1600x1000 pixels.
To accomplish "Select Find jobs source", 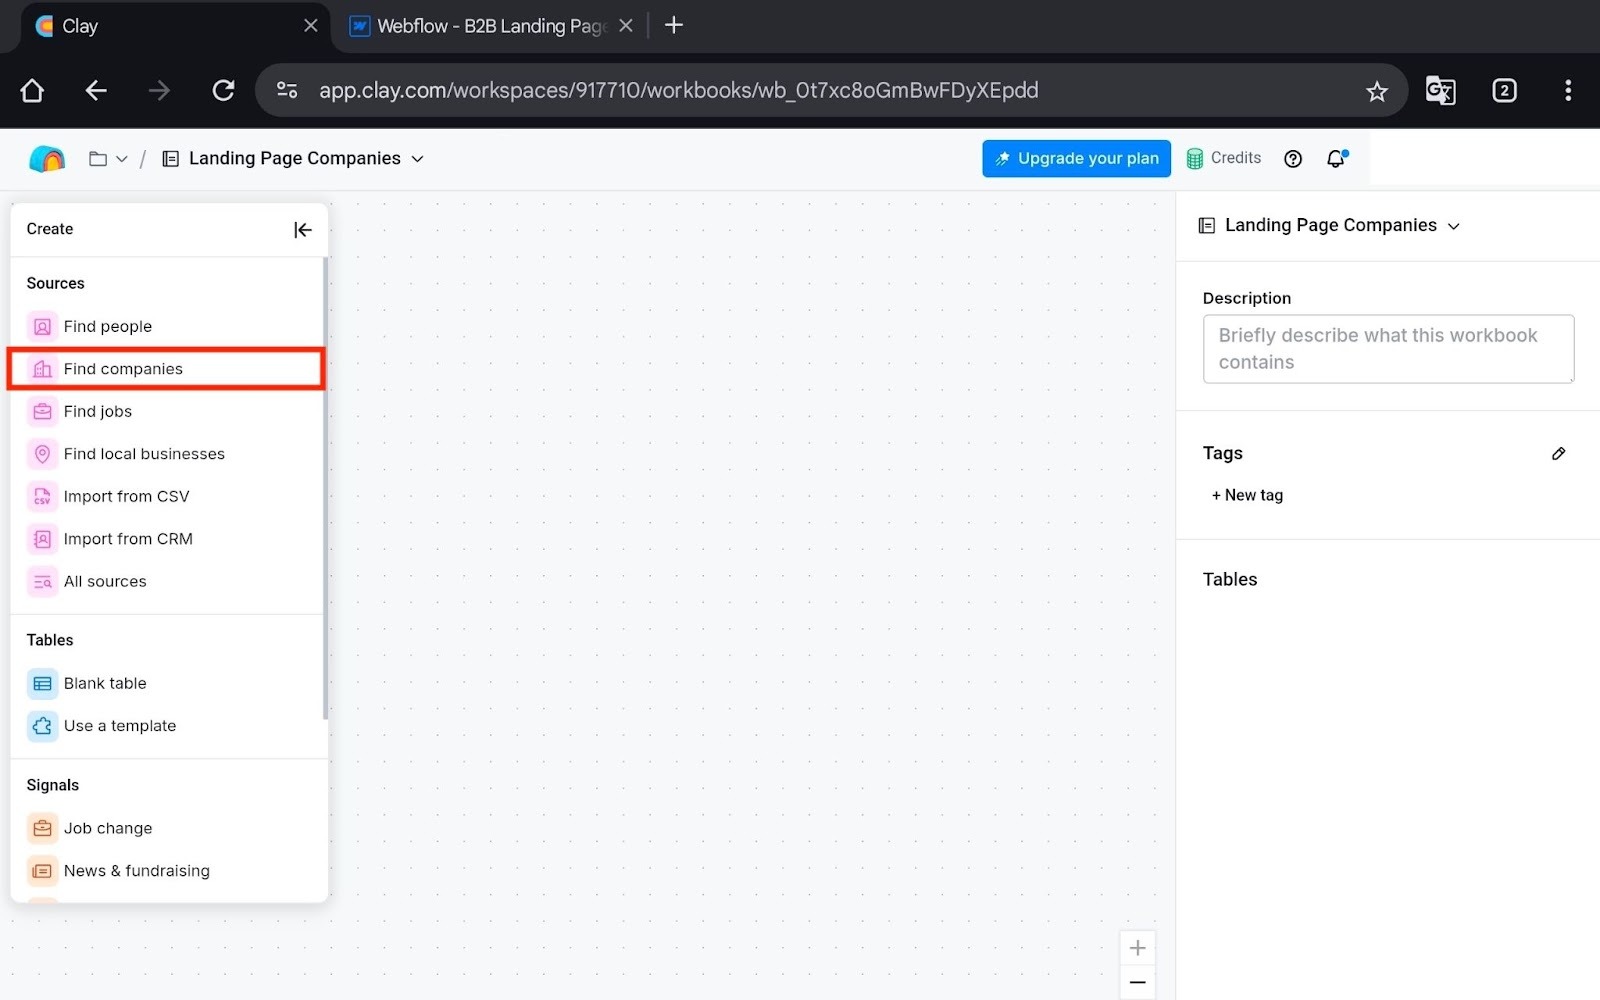I will pos(167,411).
